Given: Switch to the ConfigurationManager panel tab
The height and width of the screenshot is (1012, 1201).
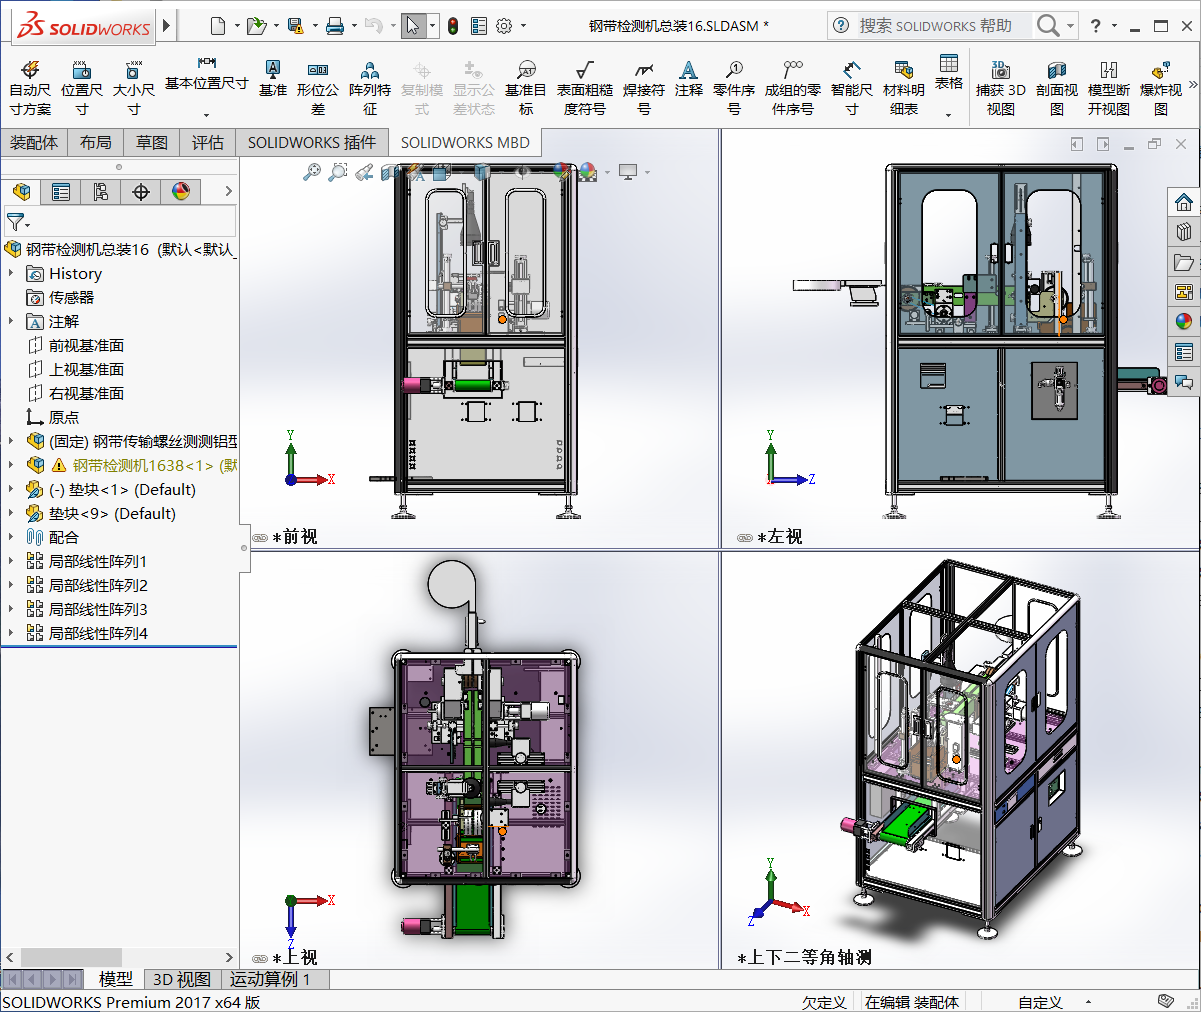Looking at the screenshot, I should [101, 191].
